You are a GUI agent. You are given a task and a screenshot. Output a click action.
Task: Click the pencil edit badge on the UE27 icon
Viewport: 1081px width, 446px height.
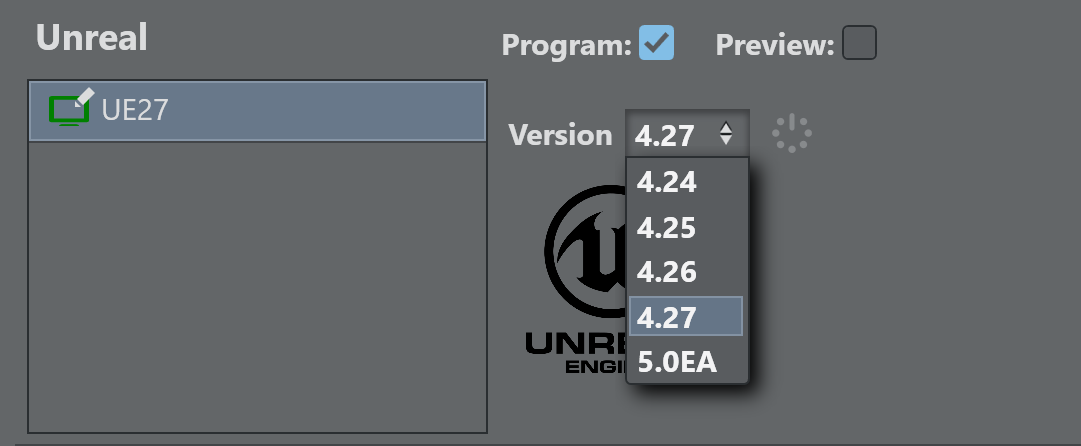point(86,96)
